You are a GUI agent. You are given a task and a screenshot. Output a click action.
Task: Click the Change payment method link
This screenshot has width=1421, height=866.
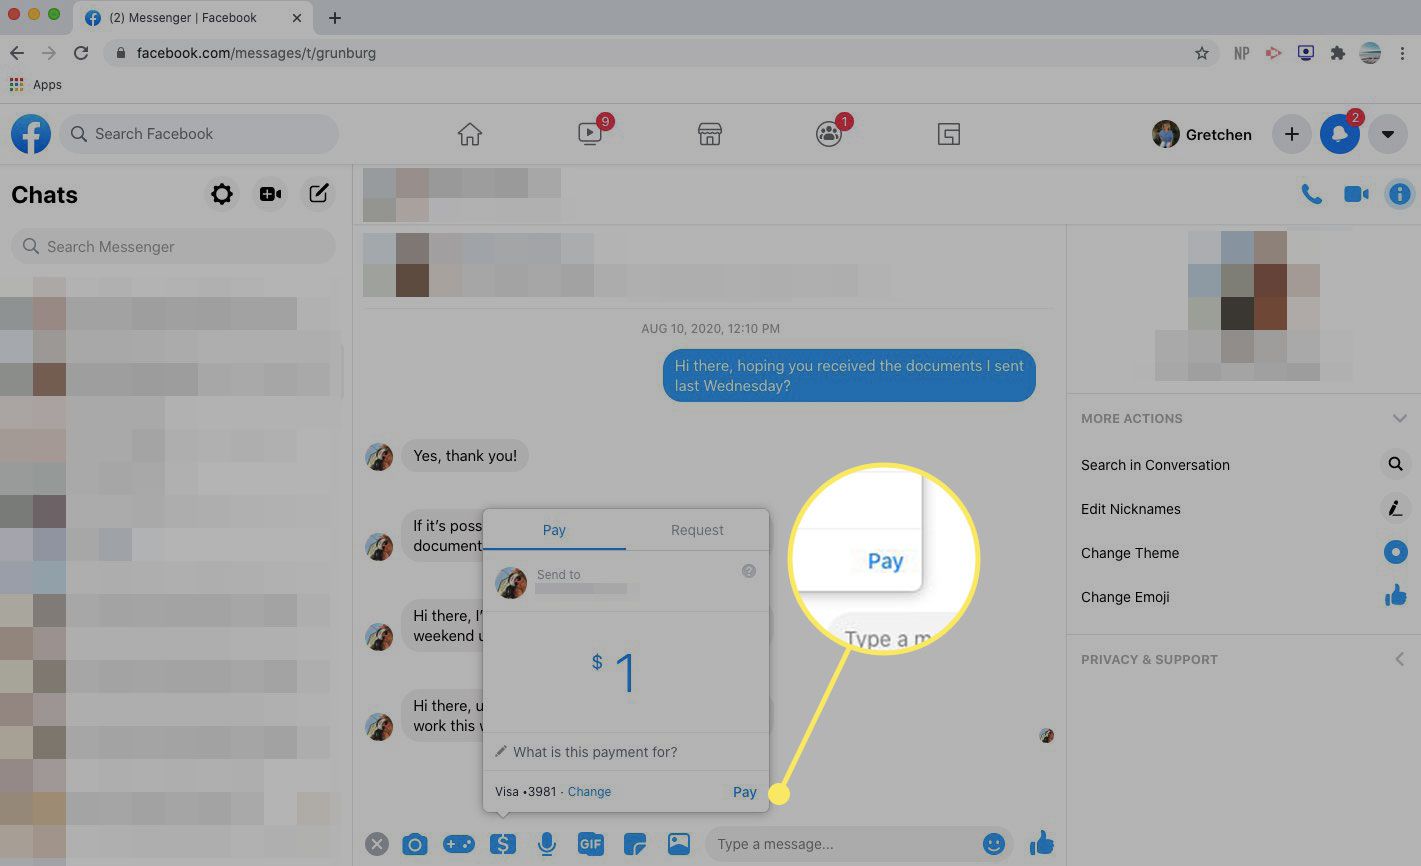click(589, 791)
